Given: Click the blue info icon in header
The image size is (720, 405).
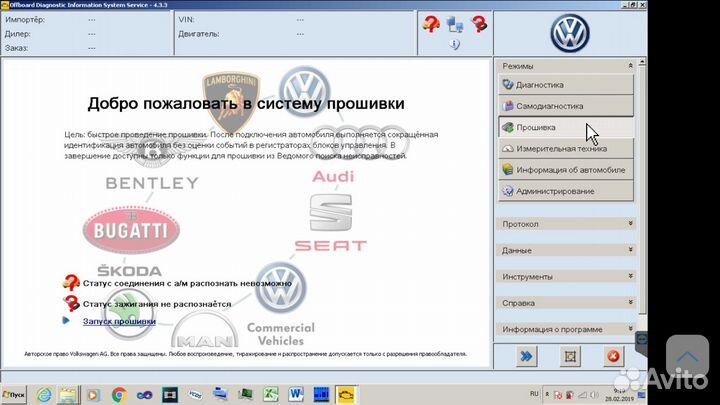Looking at the screenshot, I should pos(454,44).
